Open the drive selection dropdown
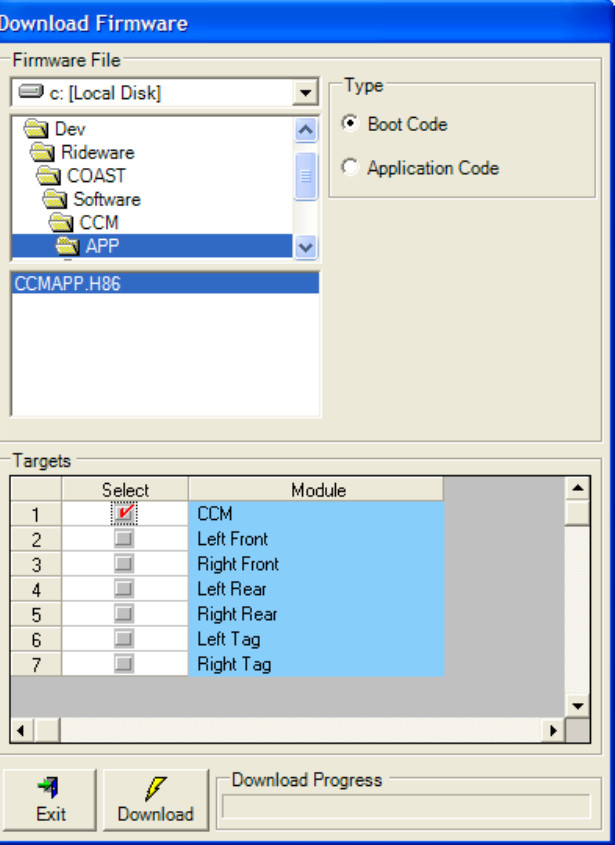 pos(306,93)
